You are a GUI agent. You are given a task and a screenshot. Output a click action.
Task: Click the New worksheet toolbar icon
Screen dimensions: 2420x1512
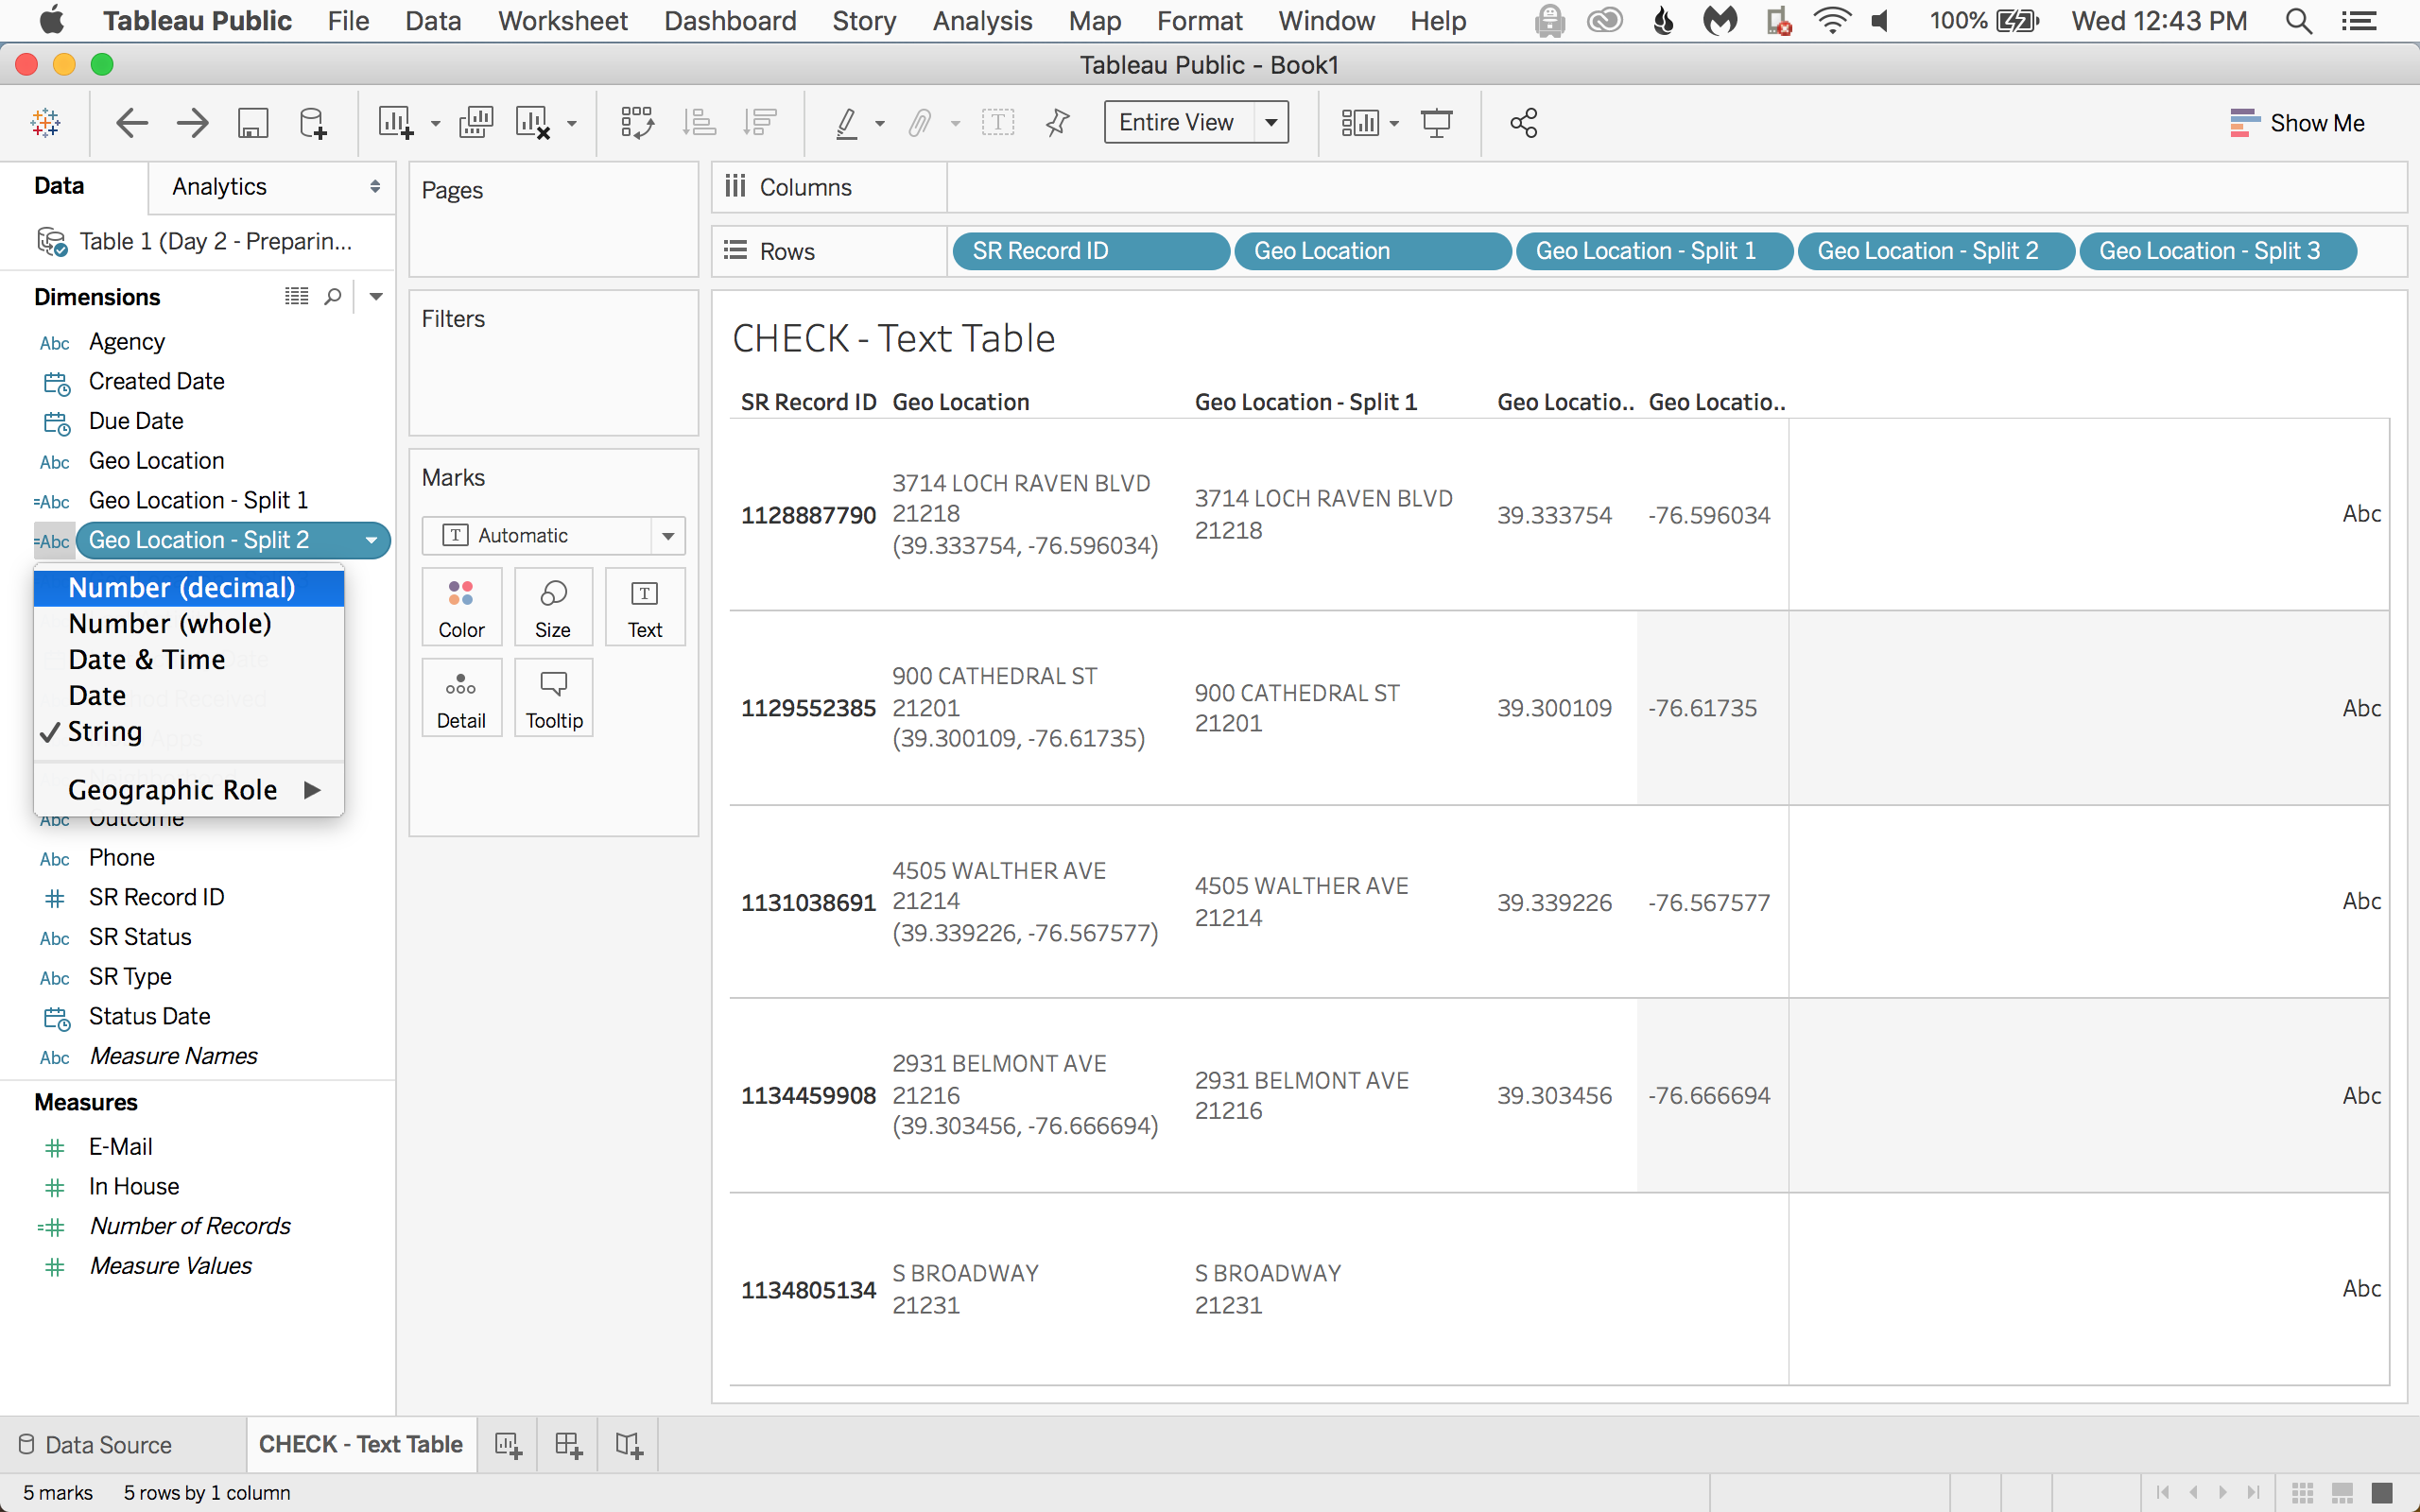(x=395, y=123)
